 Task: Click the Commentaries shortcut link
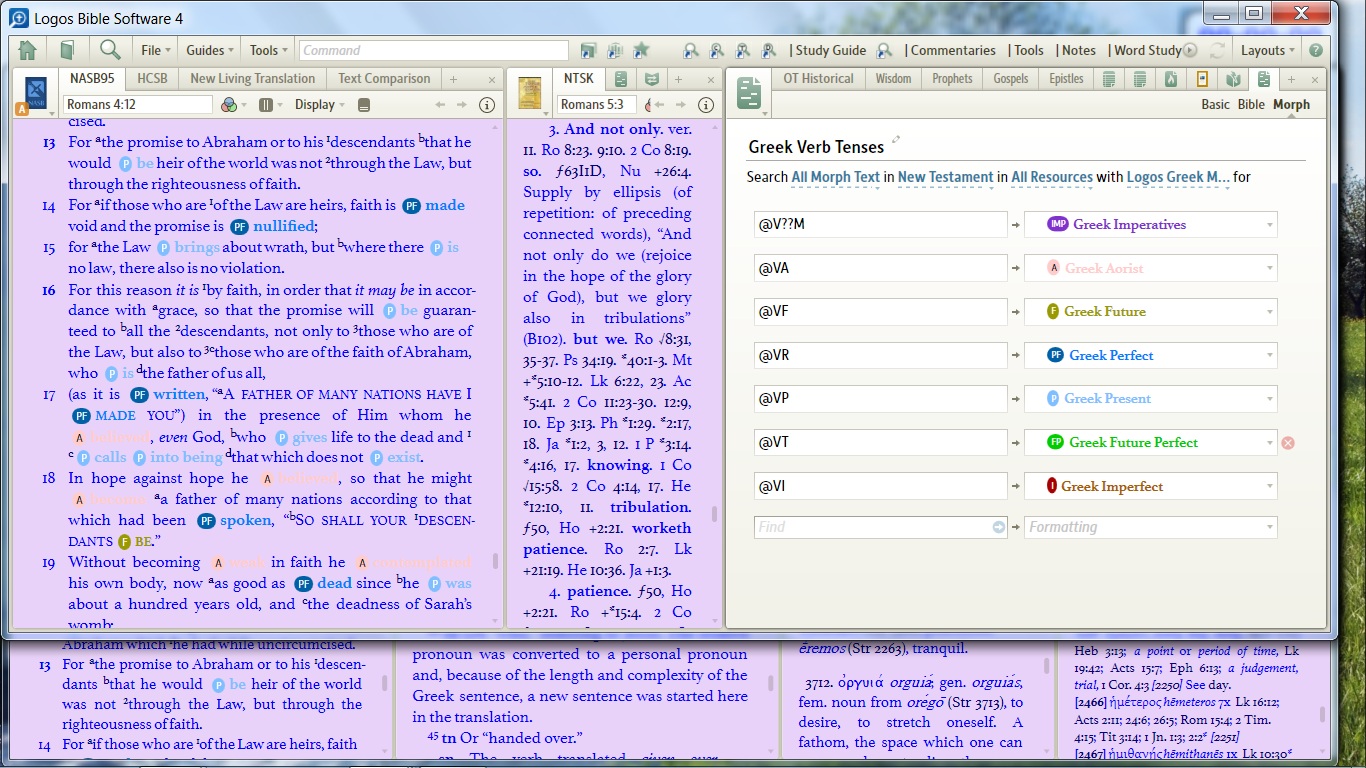[953, 50]
